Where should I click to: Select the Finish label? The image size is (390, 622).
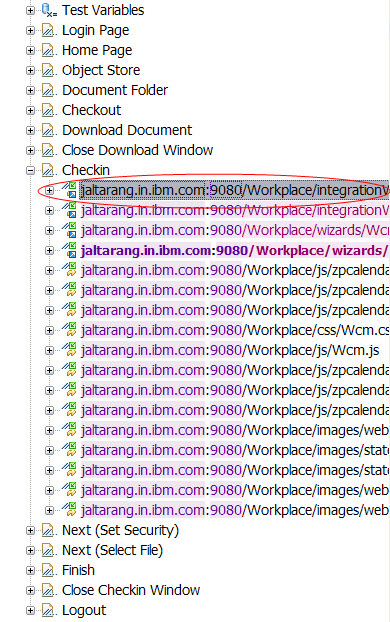tap(79, 570)
